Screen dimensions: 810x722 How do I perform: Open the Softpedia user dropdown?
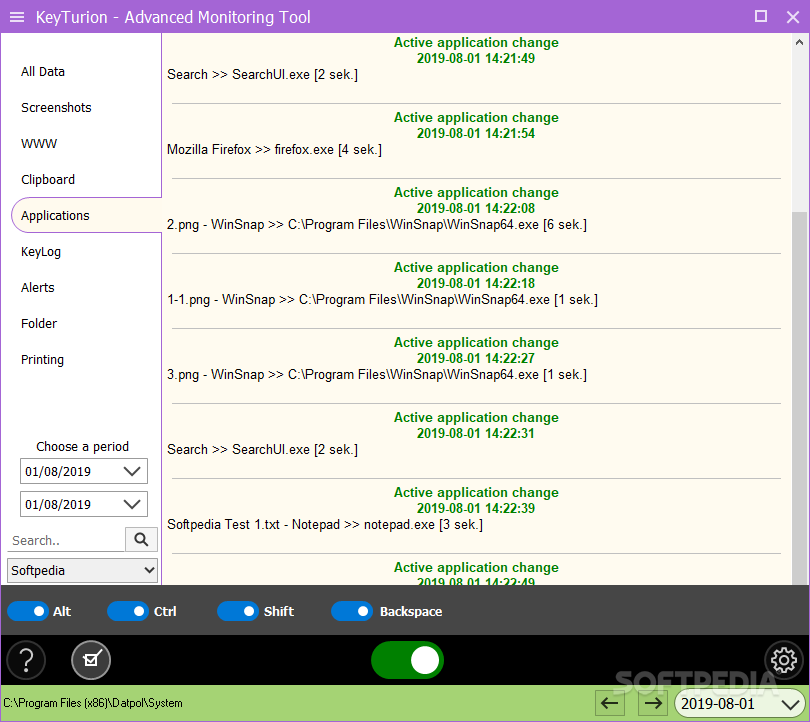83,571
